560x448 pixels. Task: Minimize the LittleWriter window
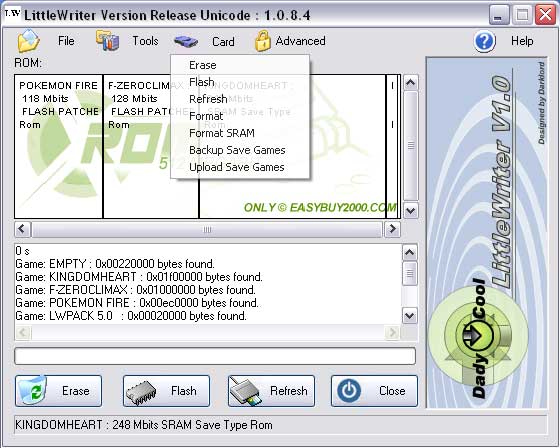coord(499,15)
